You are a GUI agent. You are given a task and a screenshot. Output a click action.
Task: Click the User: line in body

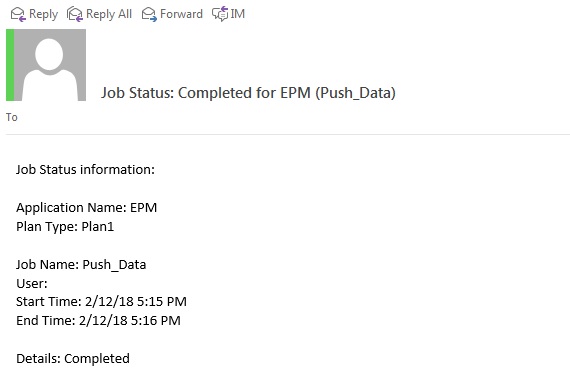pyautogui.click(x=32, y=283)
